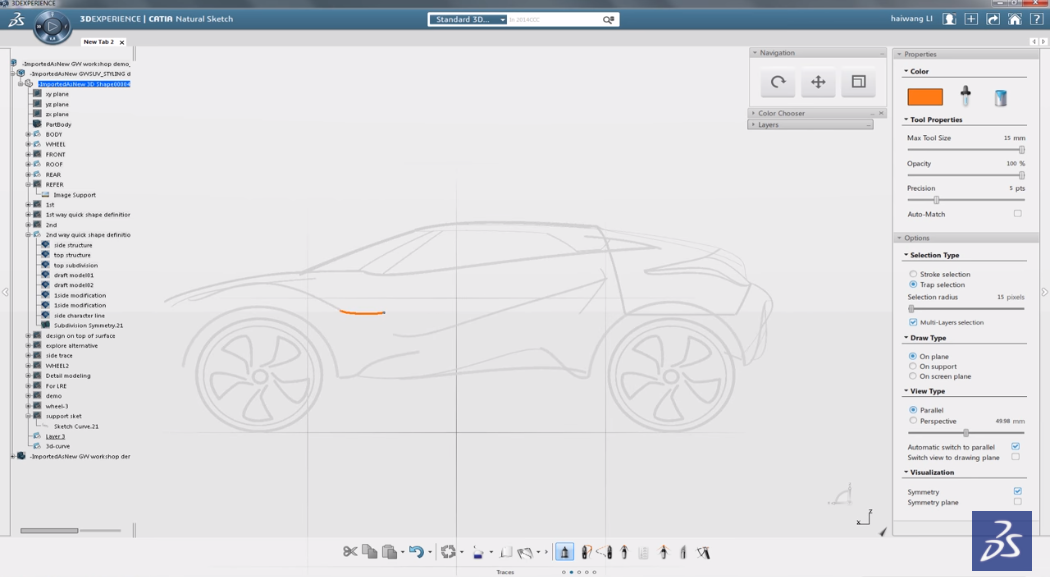Expand the Layers panel

coord(768,125)
